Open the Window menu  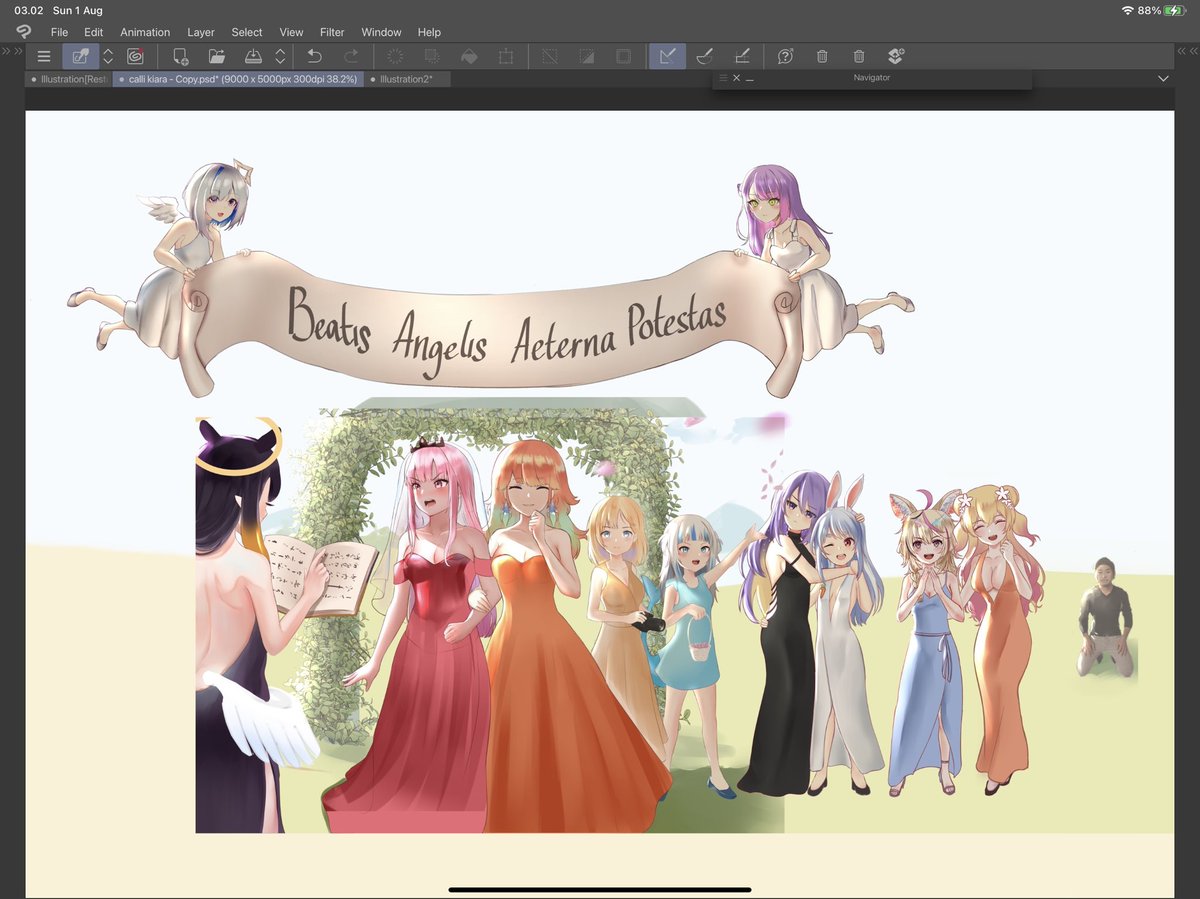coord(381,32)
